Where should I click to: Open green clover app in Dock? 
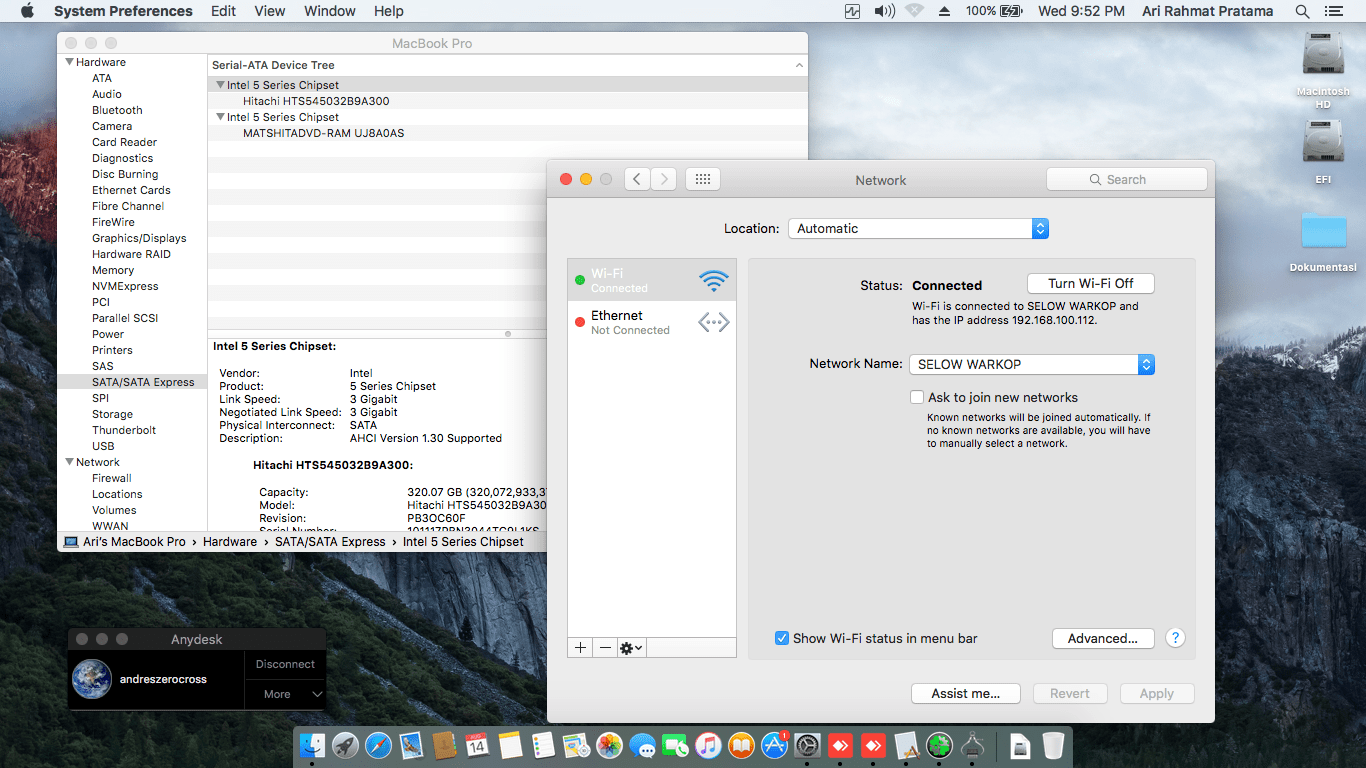938,745
